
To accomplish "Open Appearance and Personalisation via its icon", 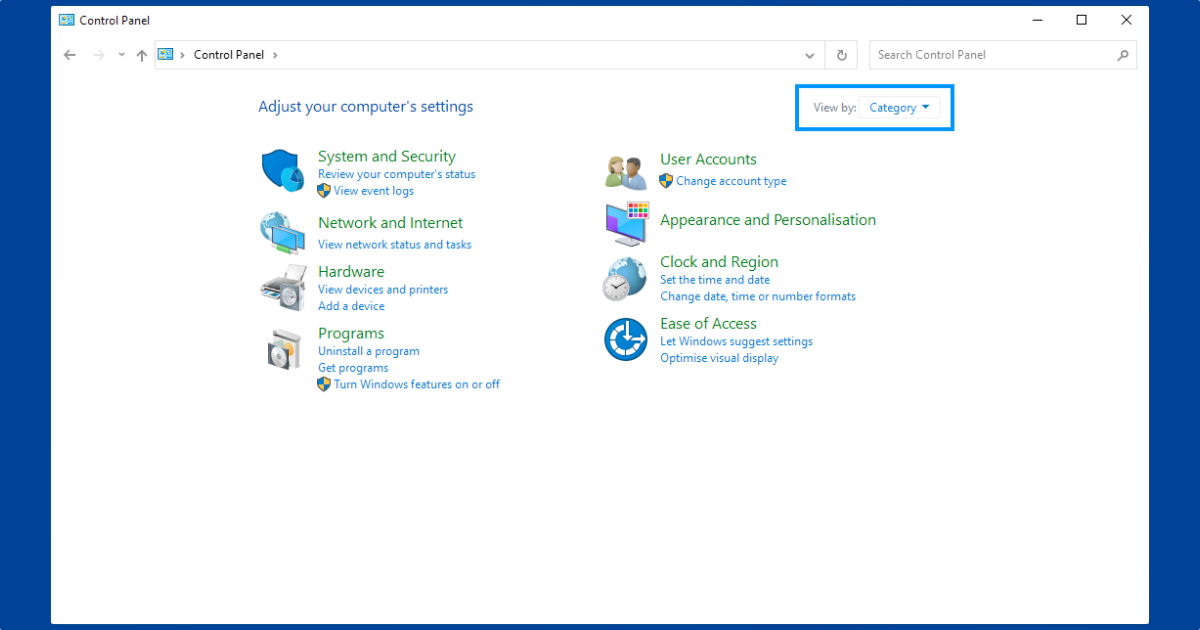I will pyautogui.click(x=625, y=224).
